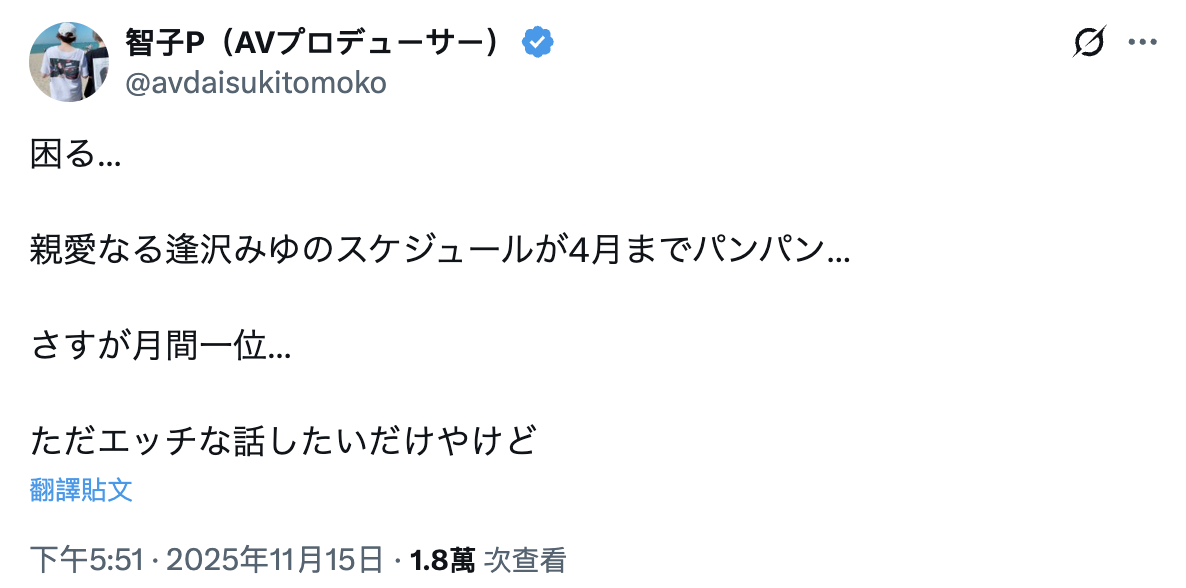Click the tweet line さすが月間一位...

(160, 345)
